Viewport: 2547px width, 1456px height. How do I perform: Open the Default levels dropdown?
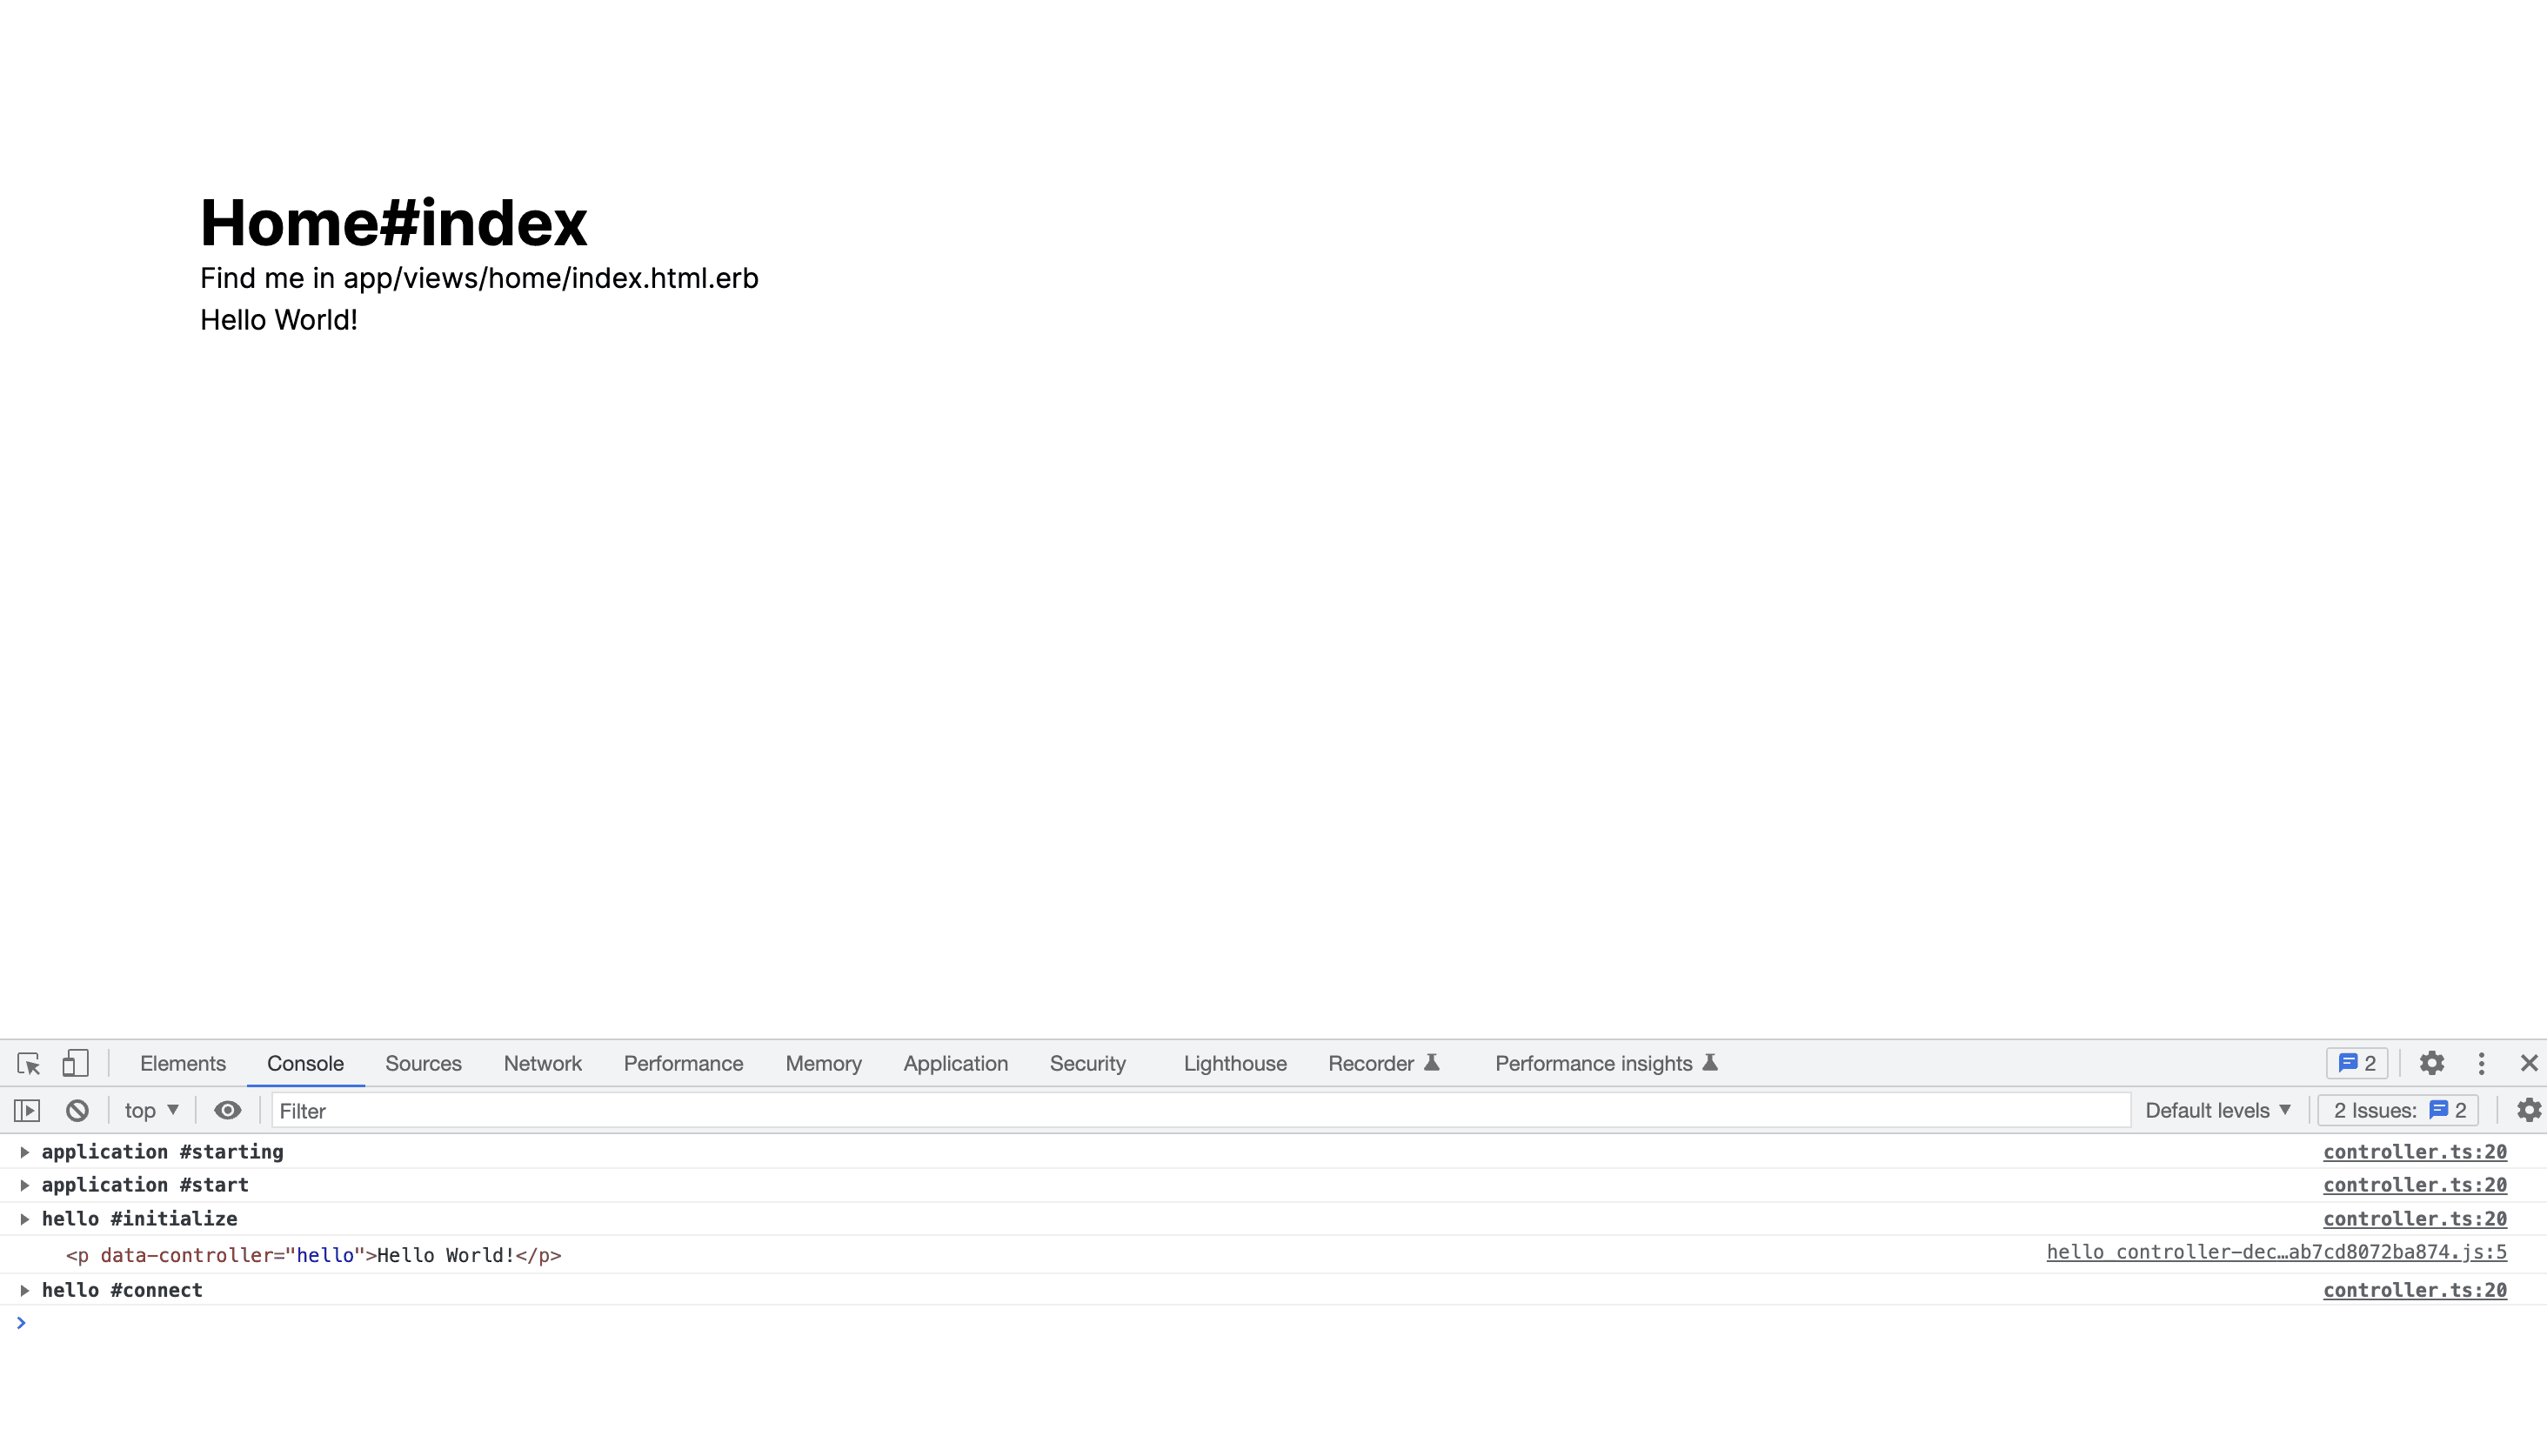point(2217,1110)
